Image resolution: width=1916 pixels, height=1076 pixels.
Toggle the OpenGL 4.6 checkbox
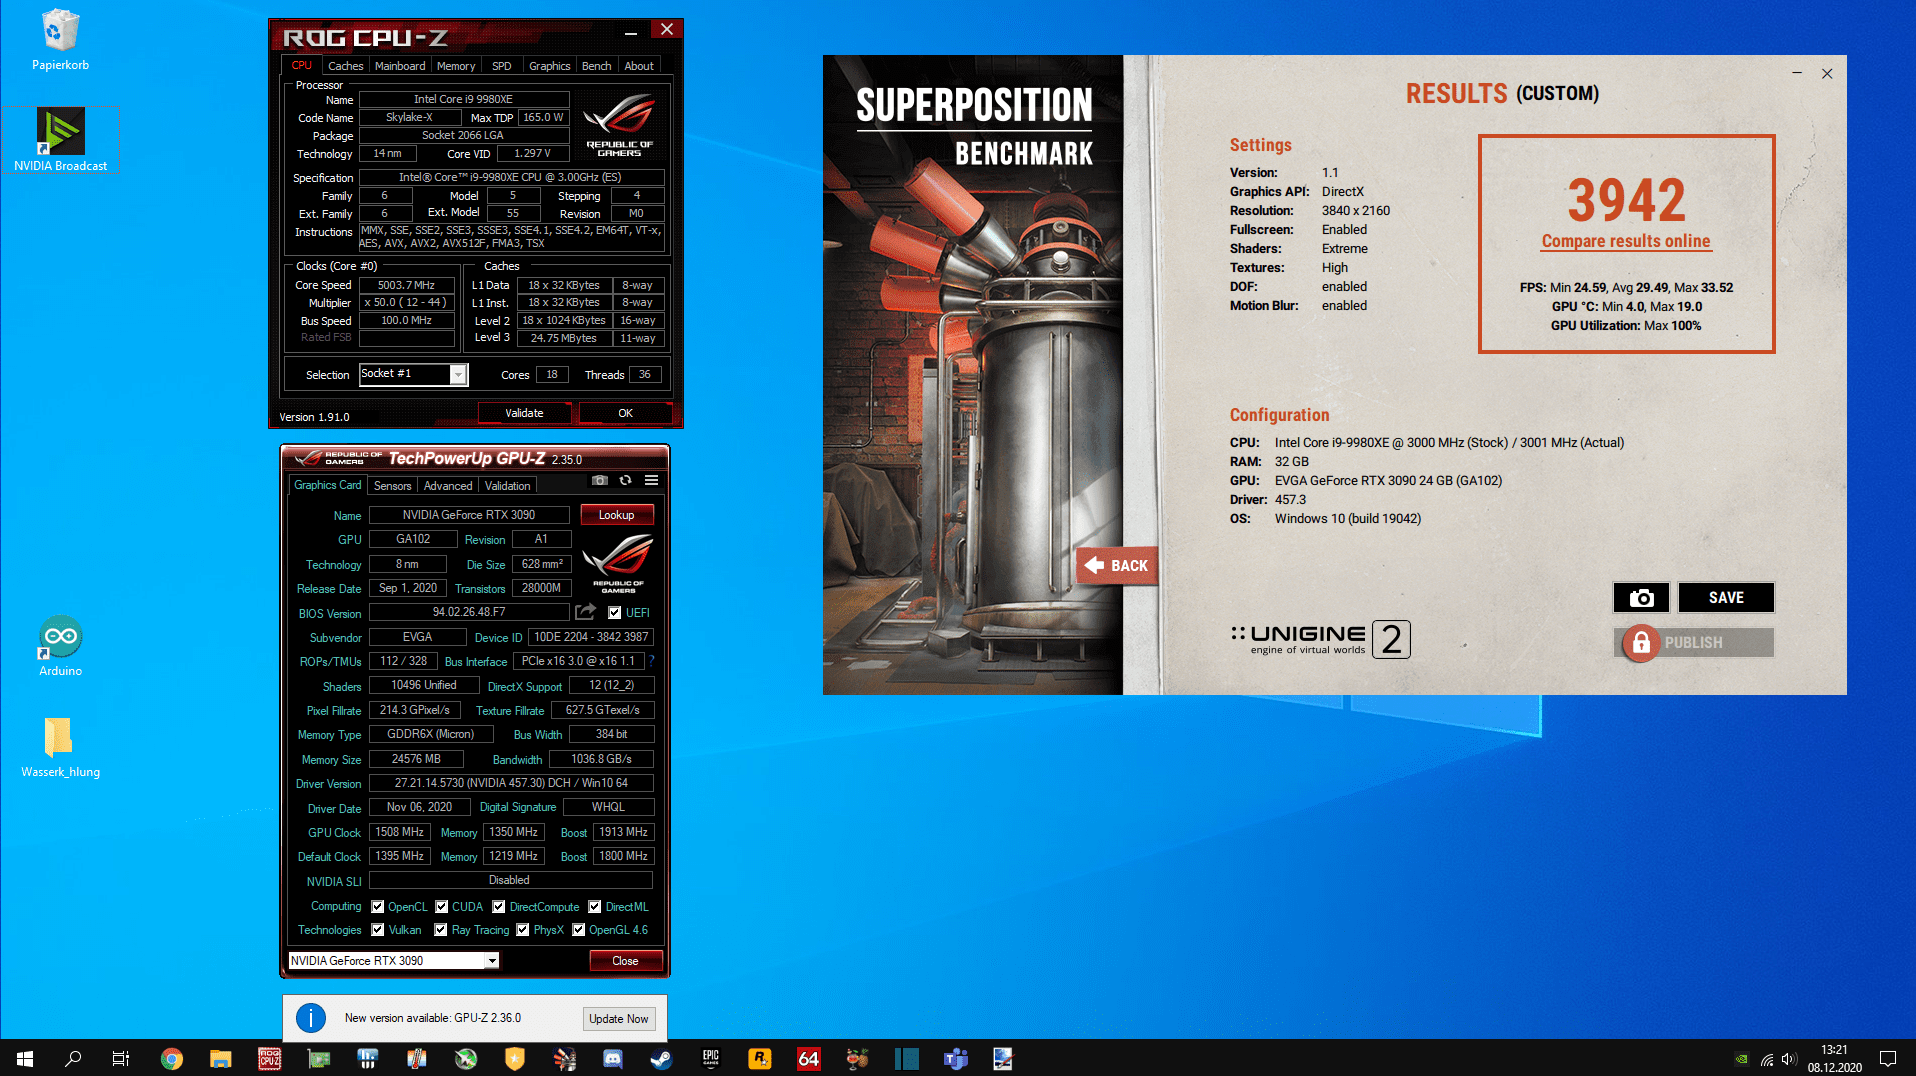pos(578,930)
